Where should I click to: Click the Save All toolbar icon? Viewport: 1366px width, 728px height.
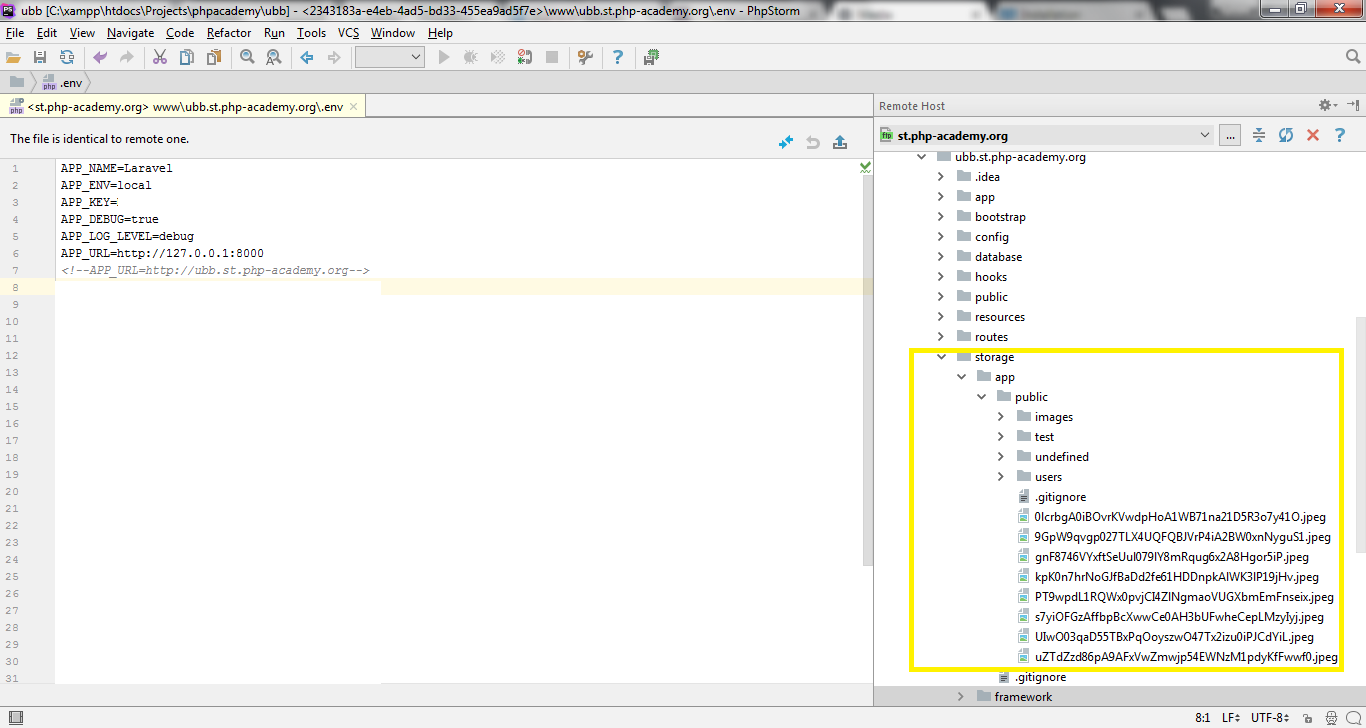[40, 58]
